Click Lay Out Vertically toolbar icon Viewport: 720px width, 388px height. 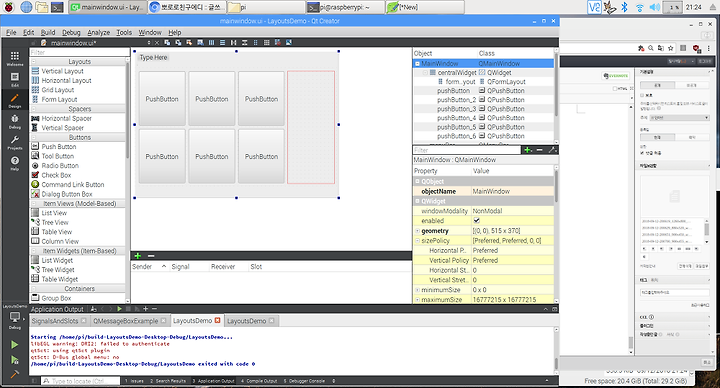coord(222,42)
